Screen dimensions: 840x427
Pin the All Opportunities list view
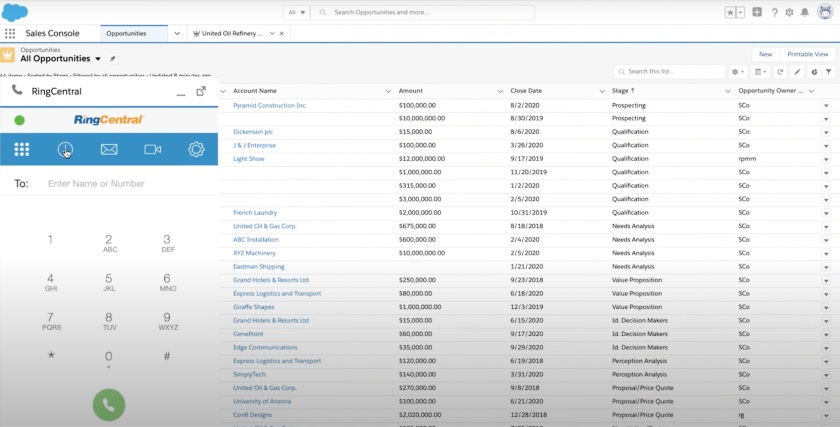tap(112, 59)
